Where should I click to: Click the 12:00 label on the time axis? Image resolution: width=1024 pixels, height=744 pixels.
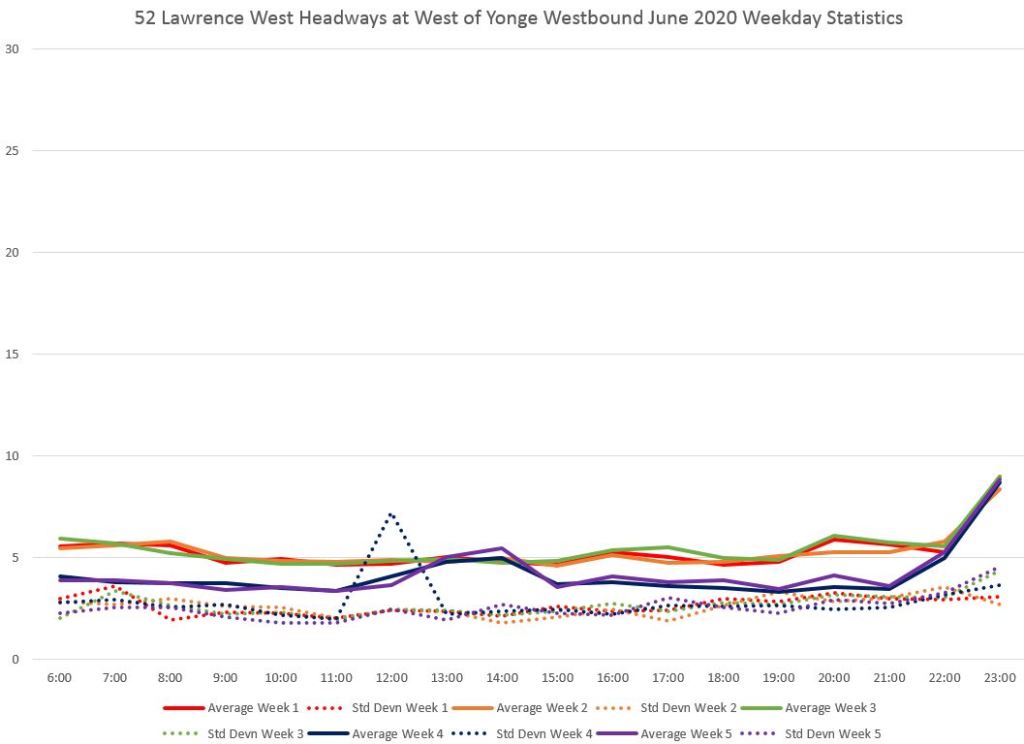tap(390, 678)
